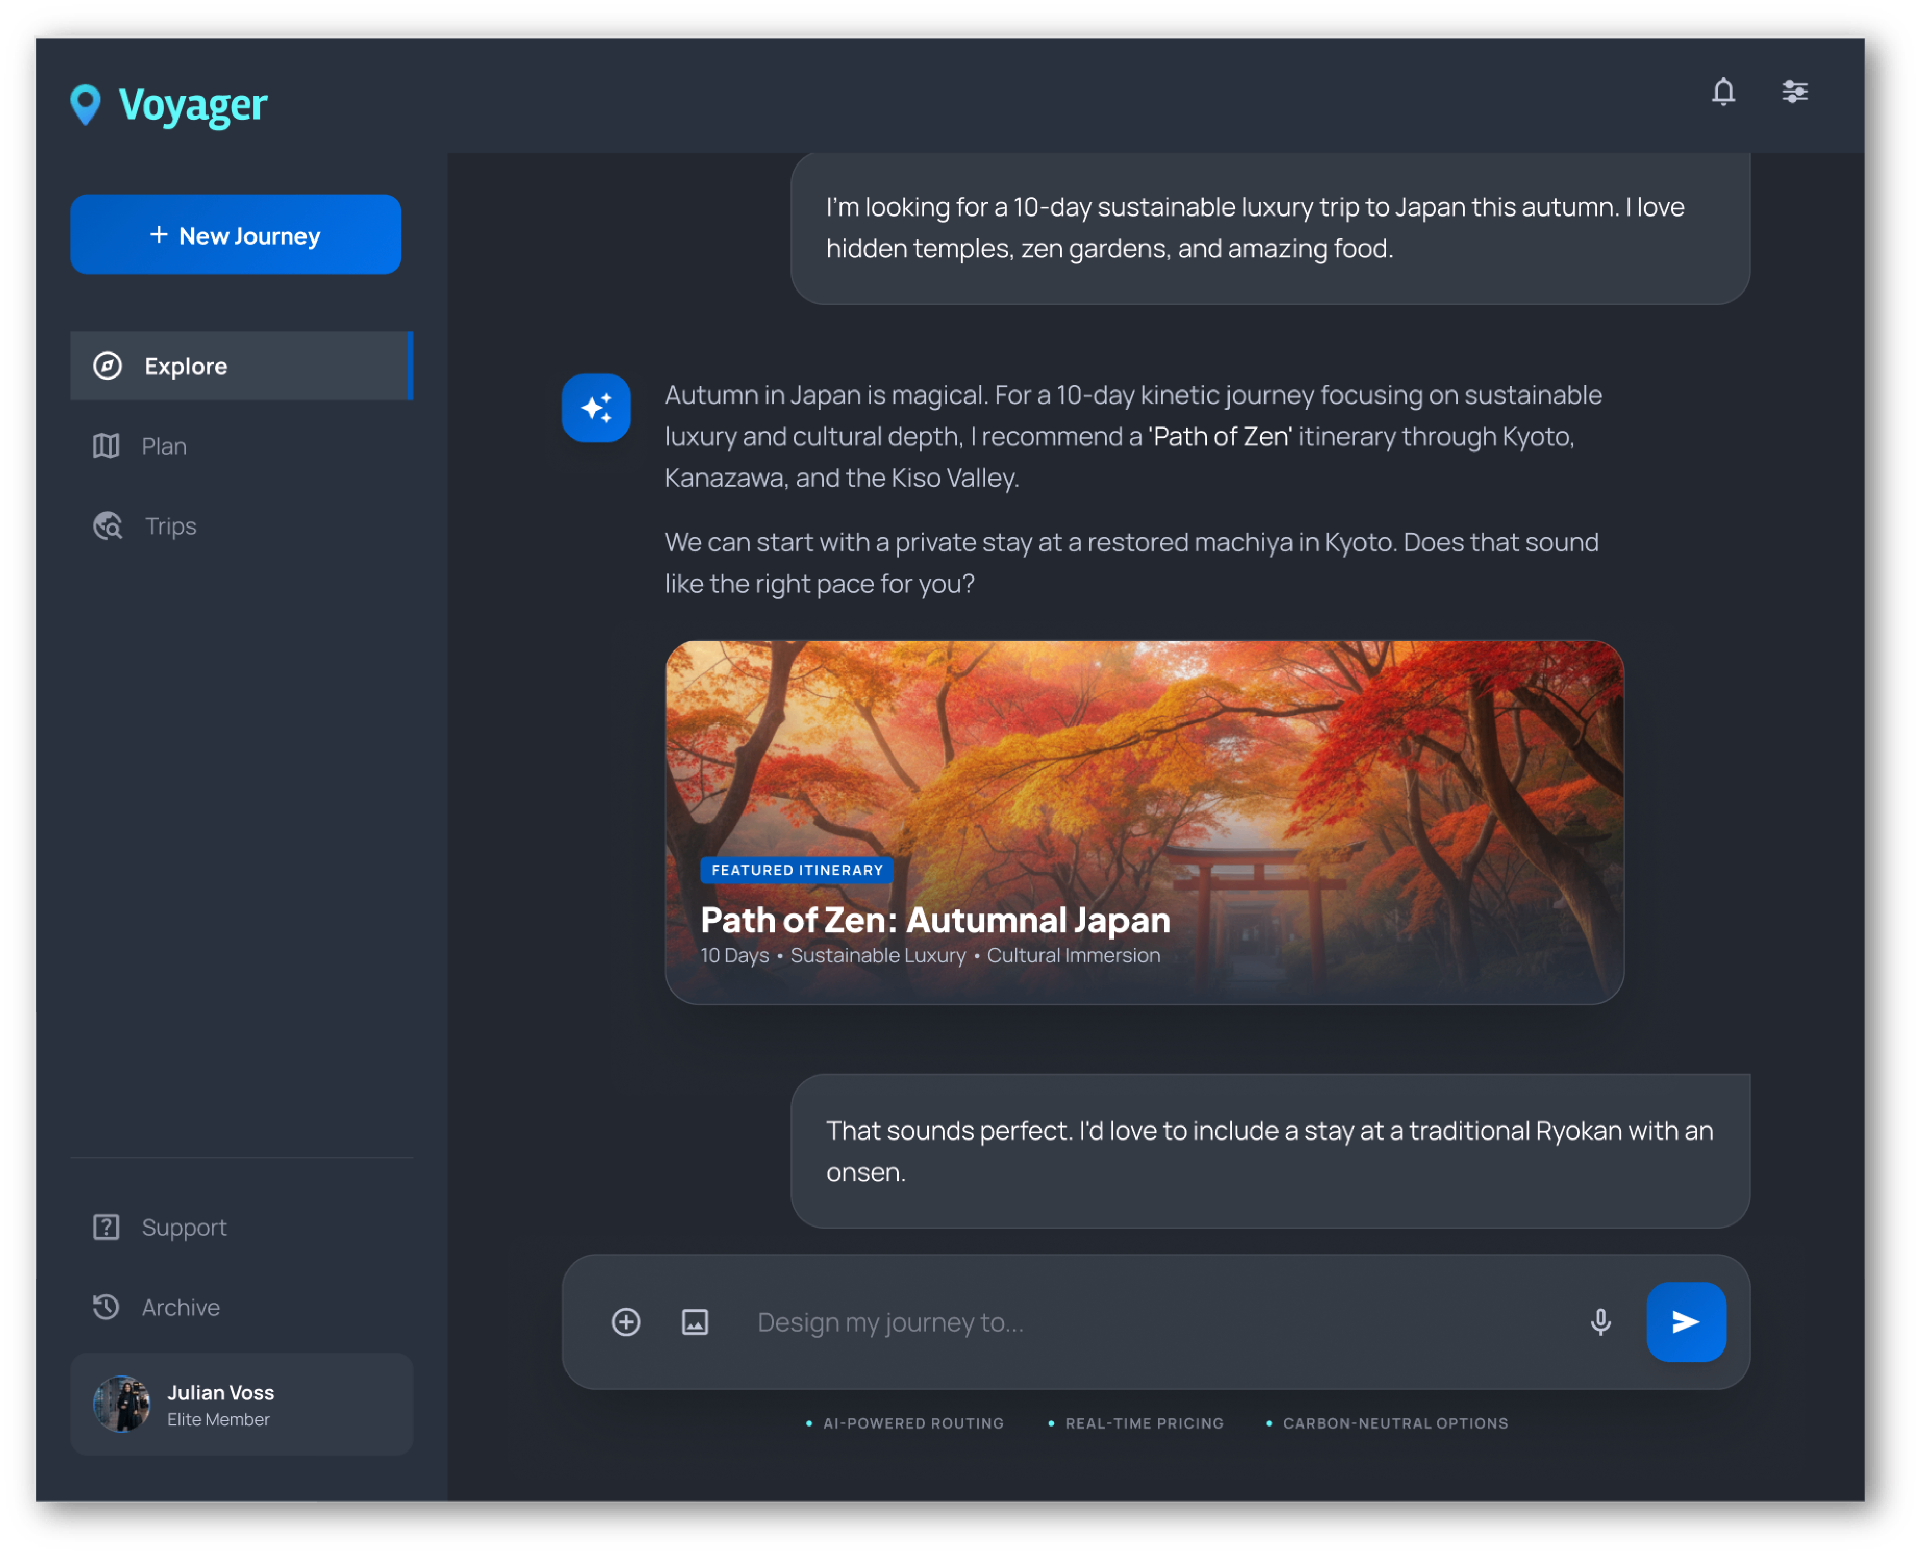Send the message with arrow button
The height and width of the screenshot is (1557, 1920).
point(1686,1322)
